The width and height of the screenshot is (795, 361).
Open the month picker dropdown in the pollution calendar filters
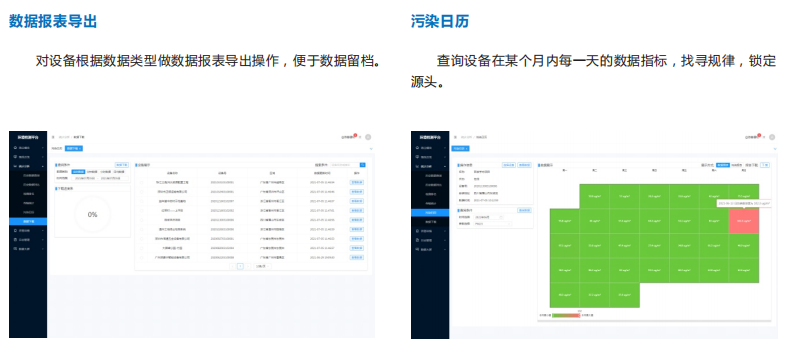pyautogui.click(x=489, y=216)
